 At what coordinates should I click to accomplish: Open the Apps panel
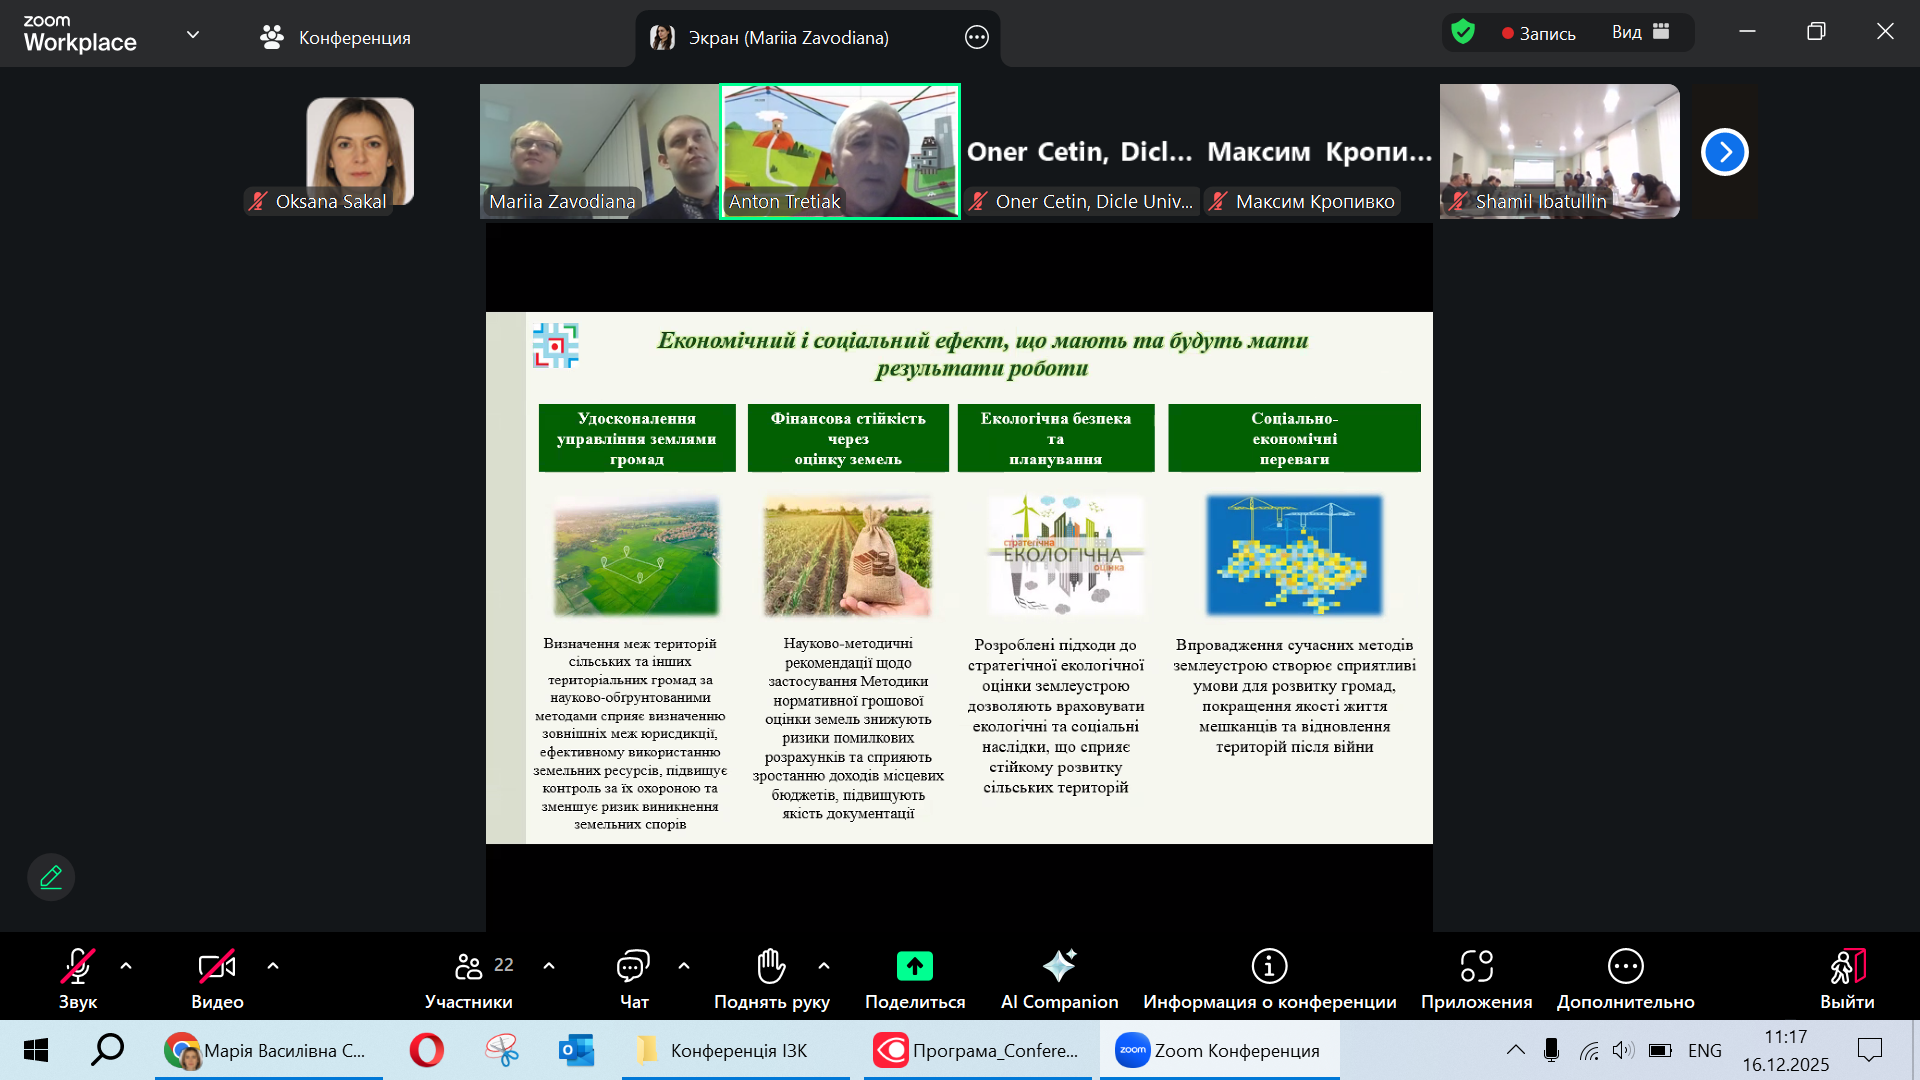[x=1476, y=978]
